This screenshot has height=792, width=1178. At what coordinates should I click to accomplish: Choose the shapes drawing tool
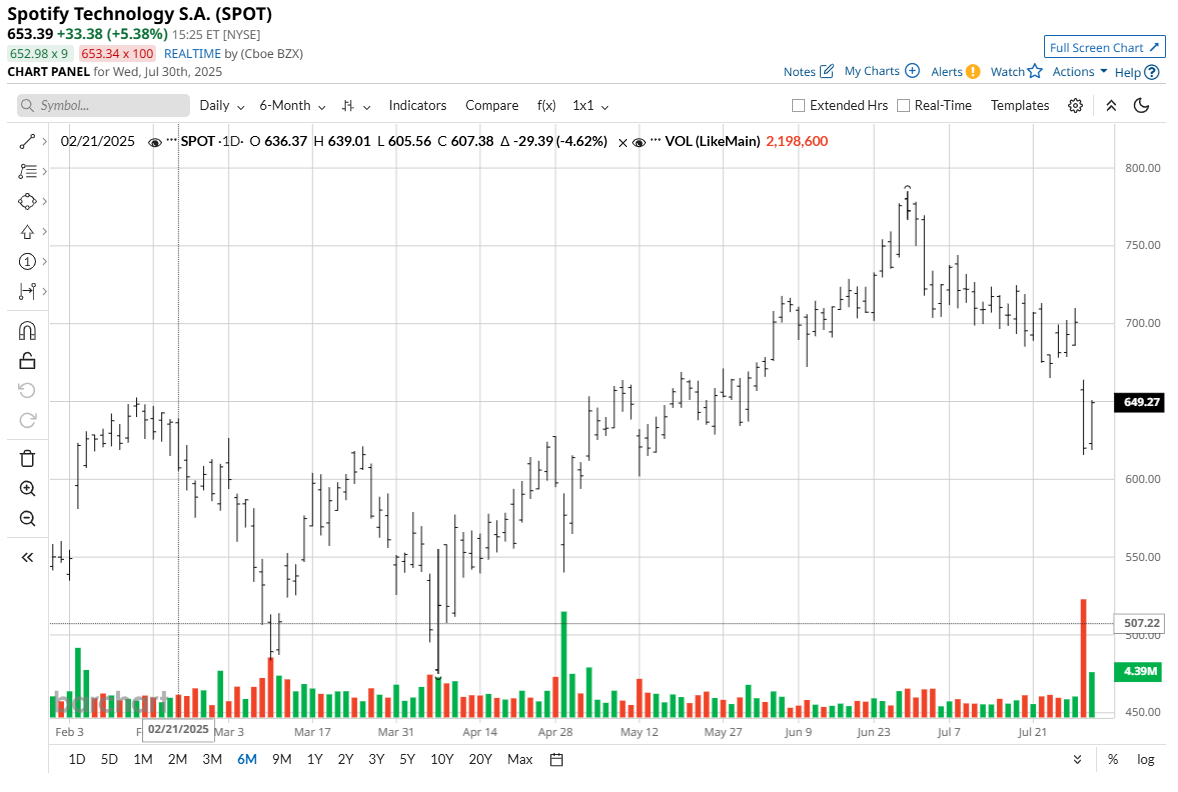(27, 201)
